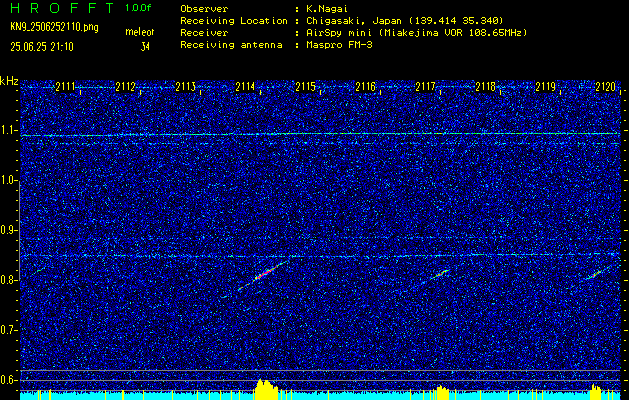The width and height of the screenshot is (629, 400).
Task: Click time marker 2119
Action: click(x=546, y=86)
